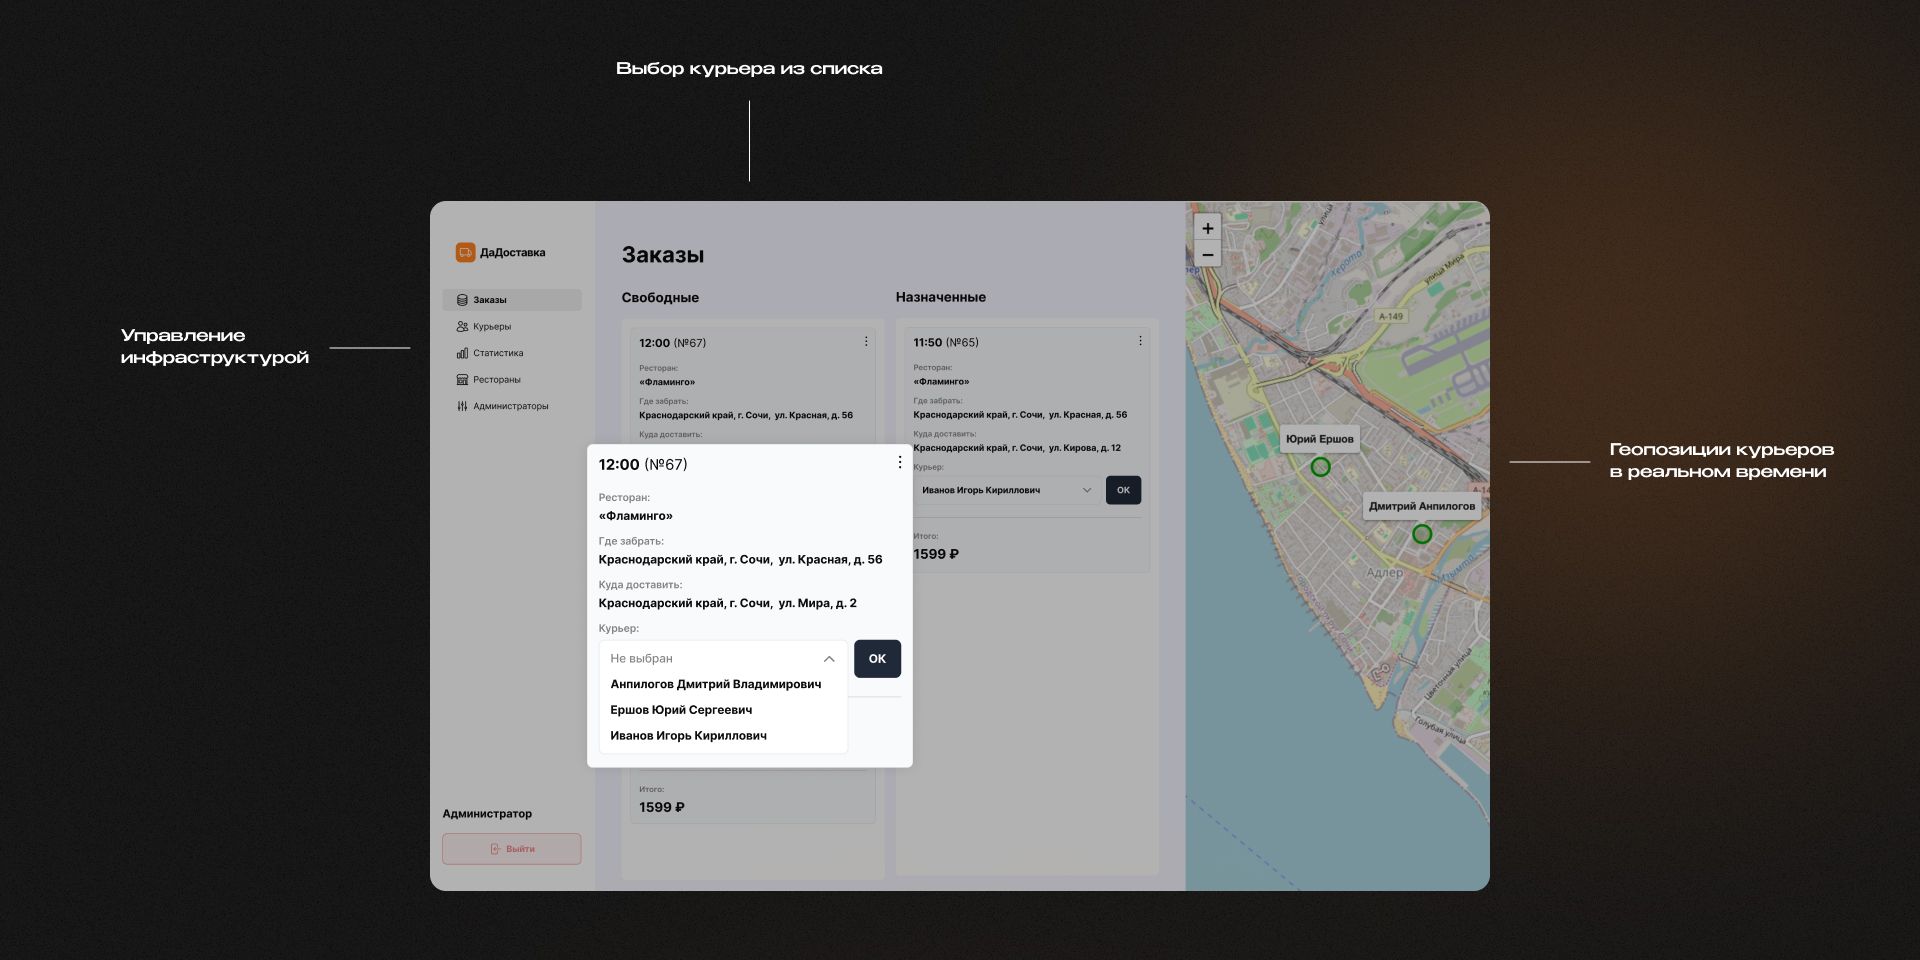
Task: Click restaurant name «Фламинго» in the popup
Action: [636, 516]
